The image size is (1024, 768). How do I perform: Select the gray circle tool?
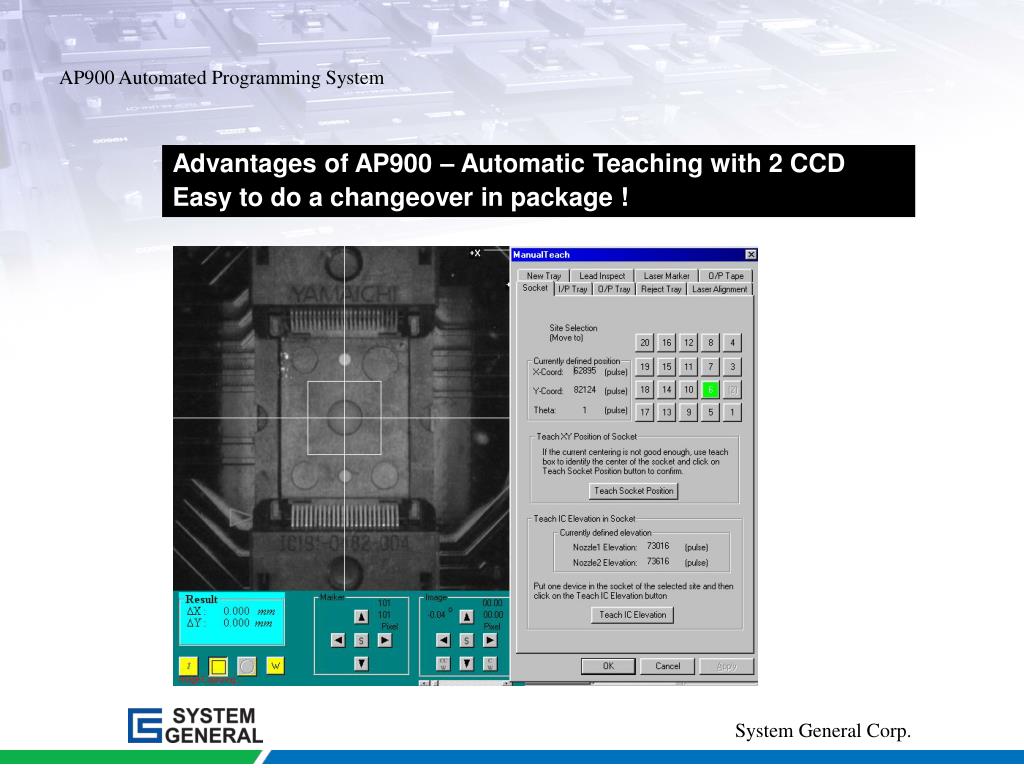247,666
